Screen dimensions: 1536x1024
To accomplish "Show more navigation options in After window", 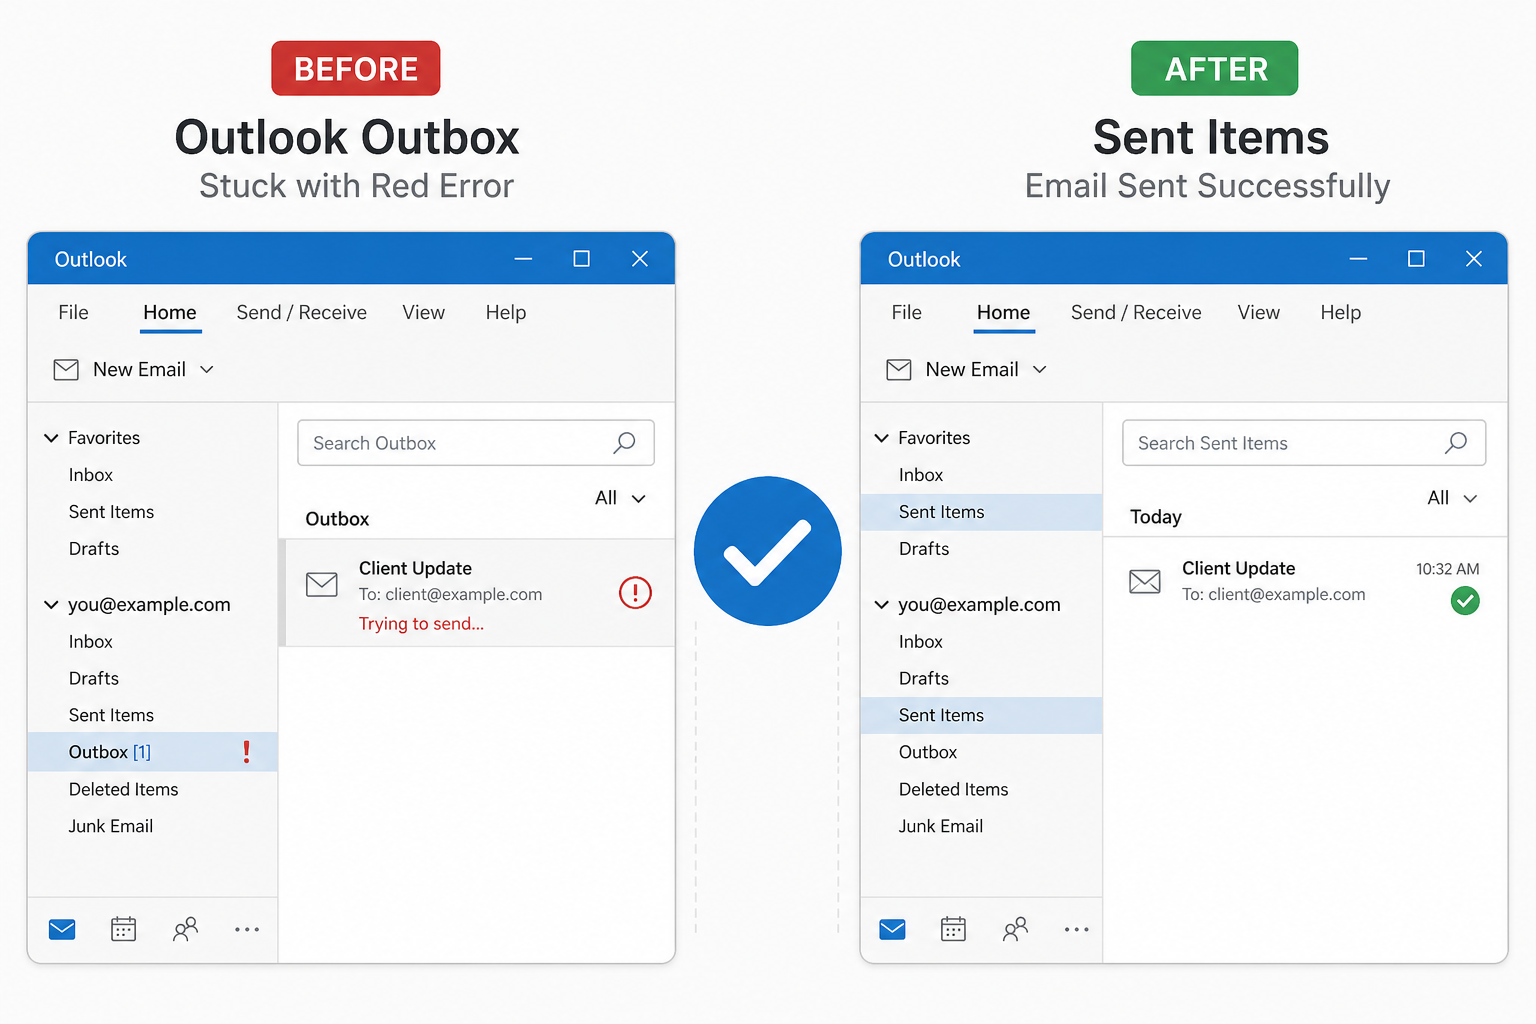I will pos(1077,930).
